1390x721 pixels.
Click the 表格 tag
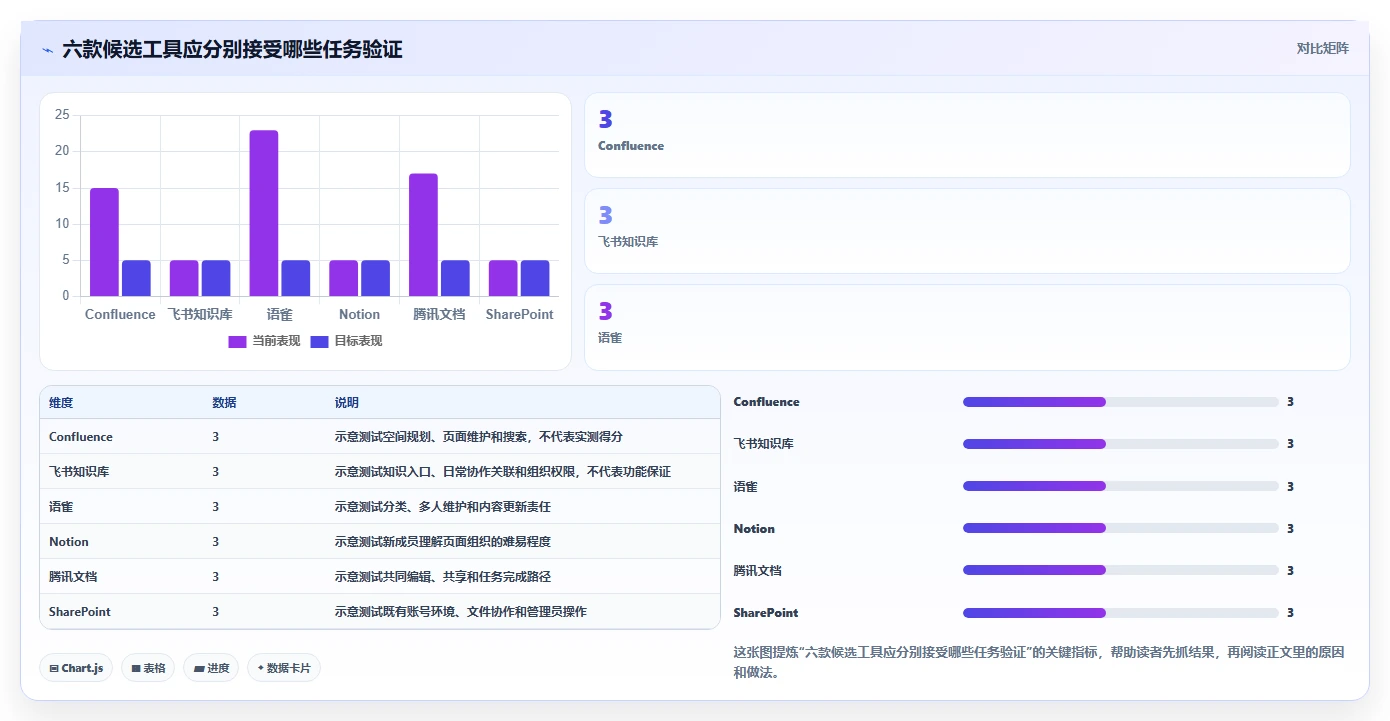pos(148,668)
